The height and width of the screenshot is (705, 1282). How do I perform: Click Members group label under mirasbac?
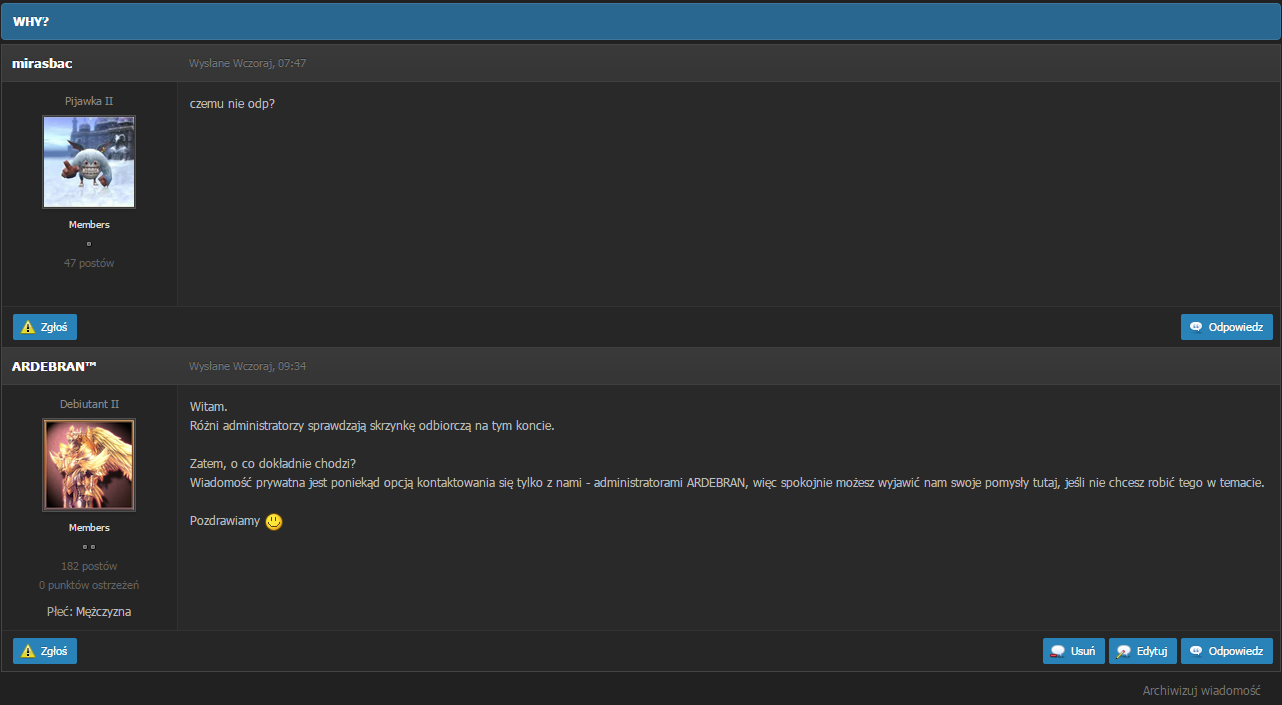point(89,225)
